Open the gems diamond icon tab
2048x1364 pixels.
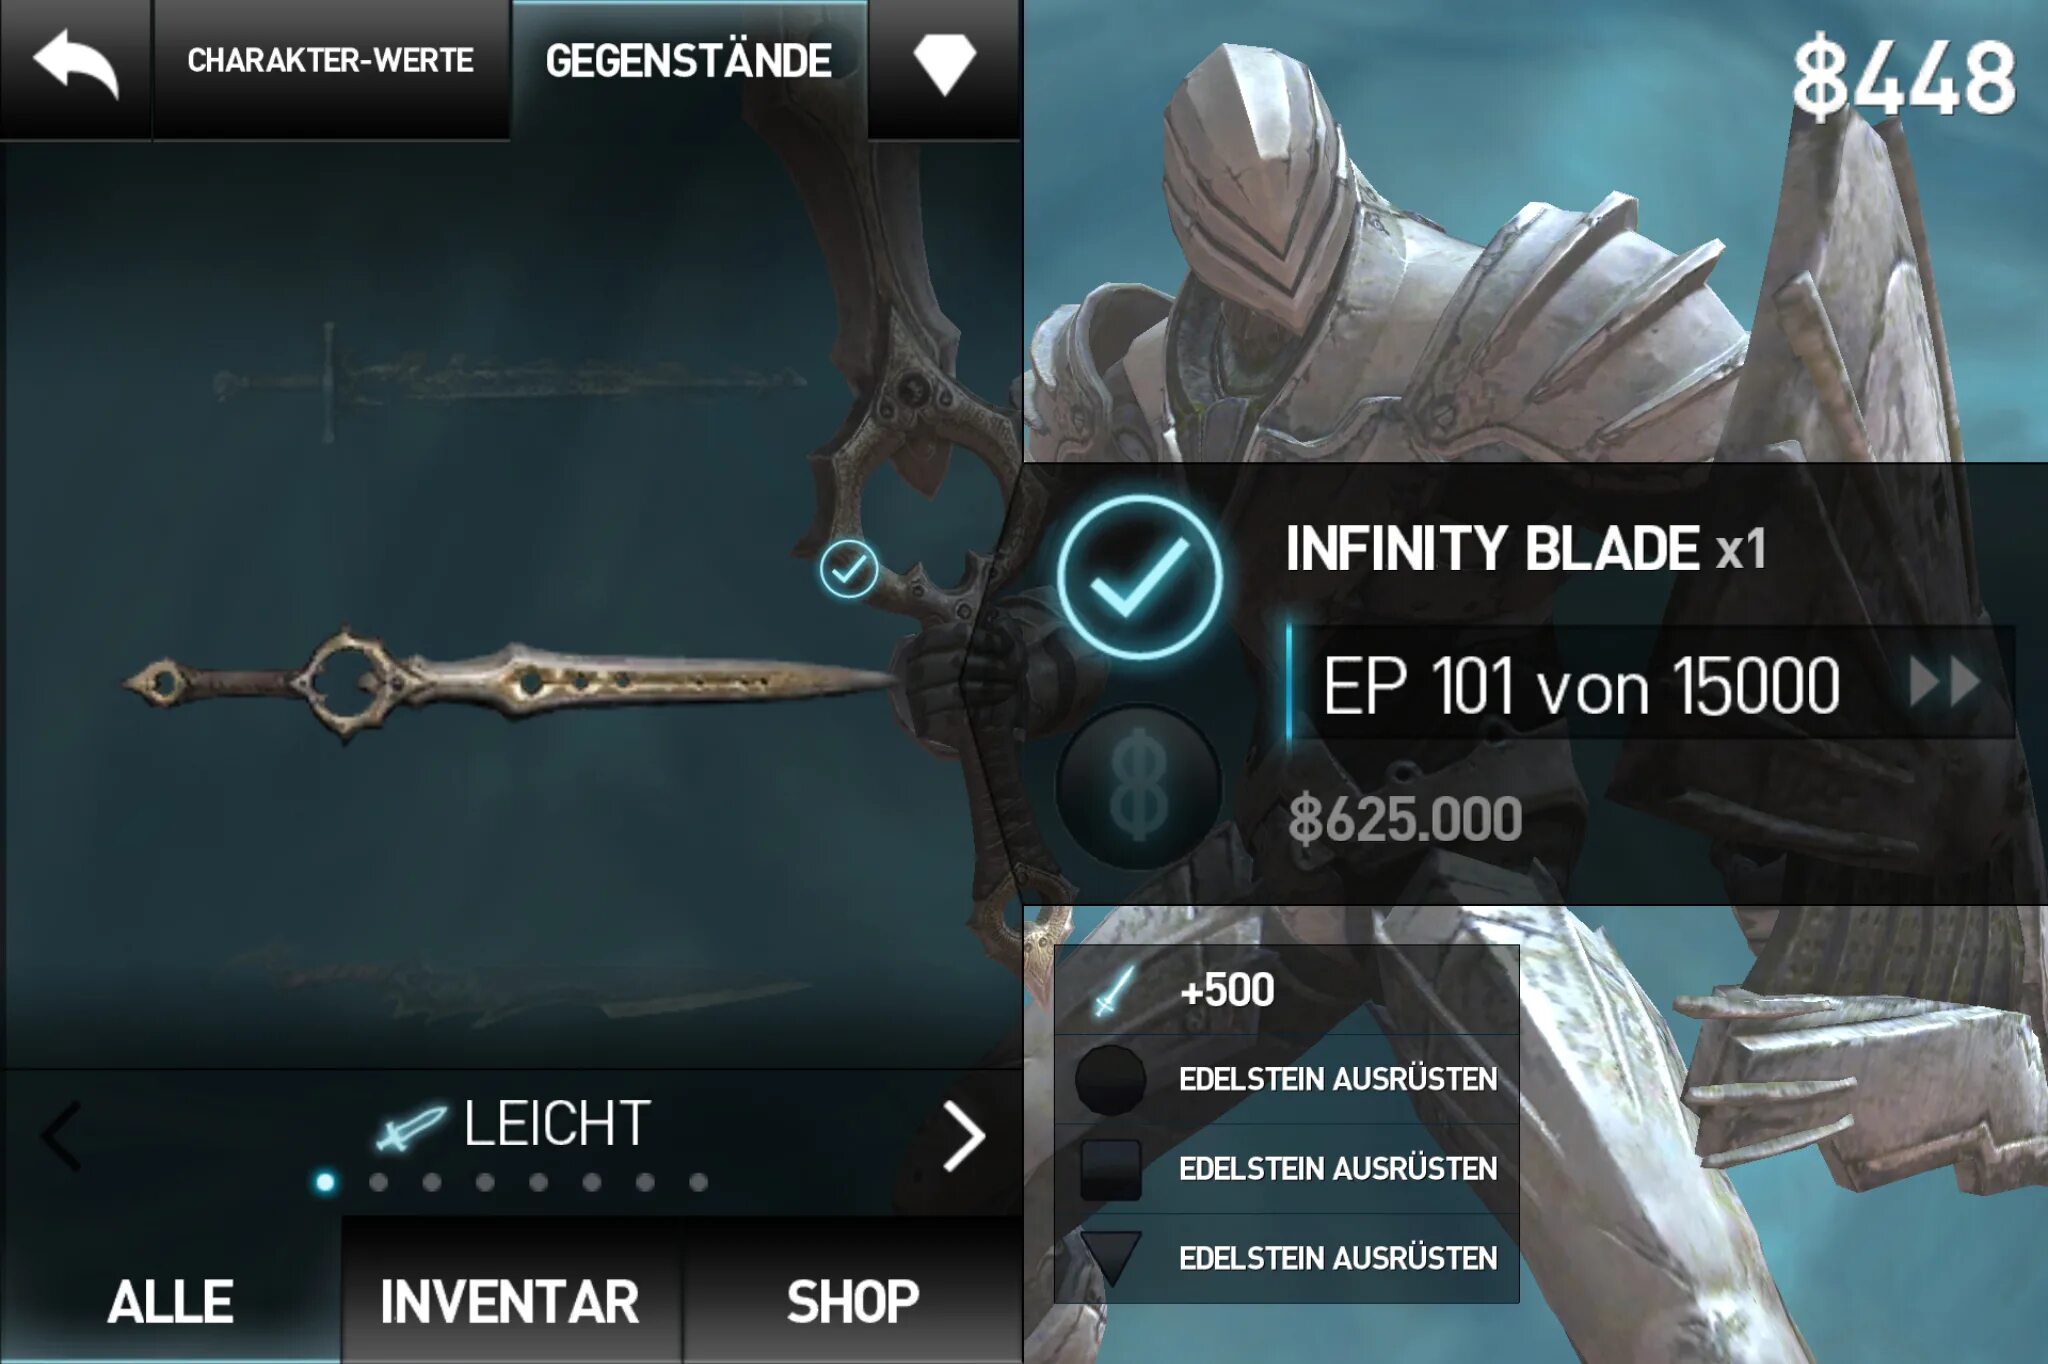point(944,64)
